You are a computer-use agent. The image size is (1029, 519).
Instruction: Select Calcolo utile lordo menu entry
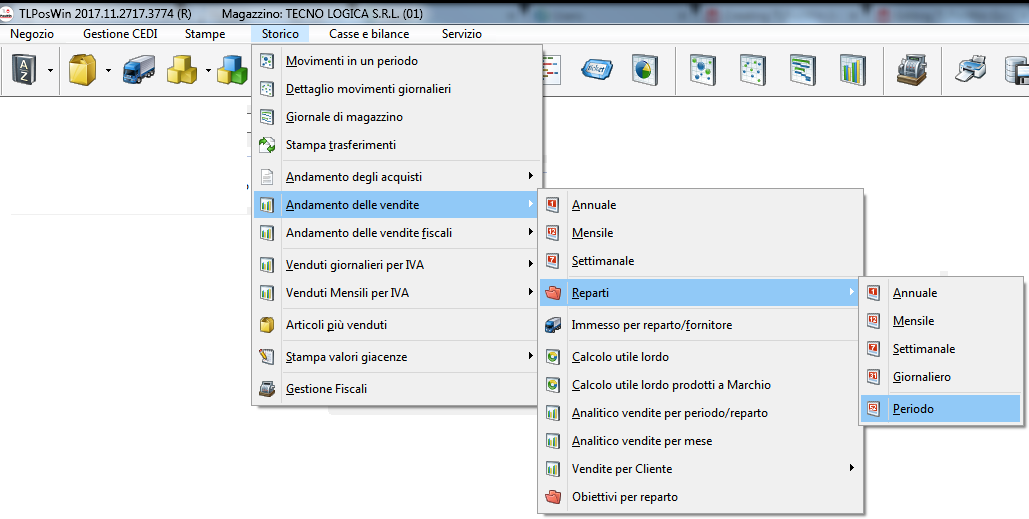[x=620, y=357]
